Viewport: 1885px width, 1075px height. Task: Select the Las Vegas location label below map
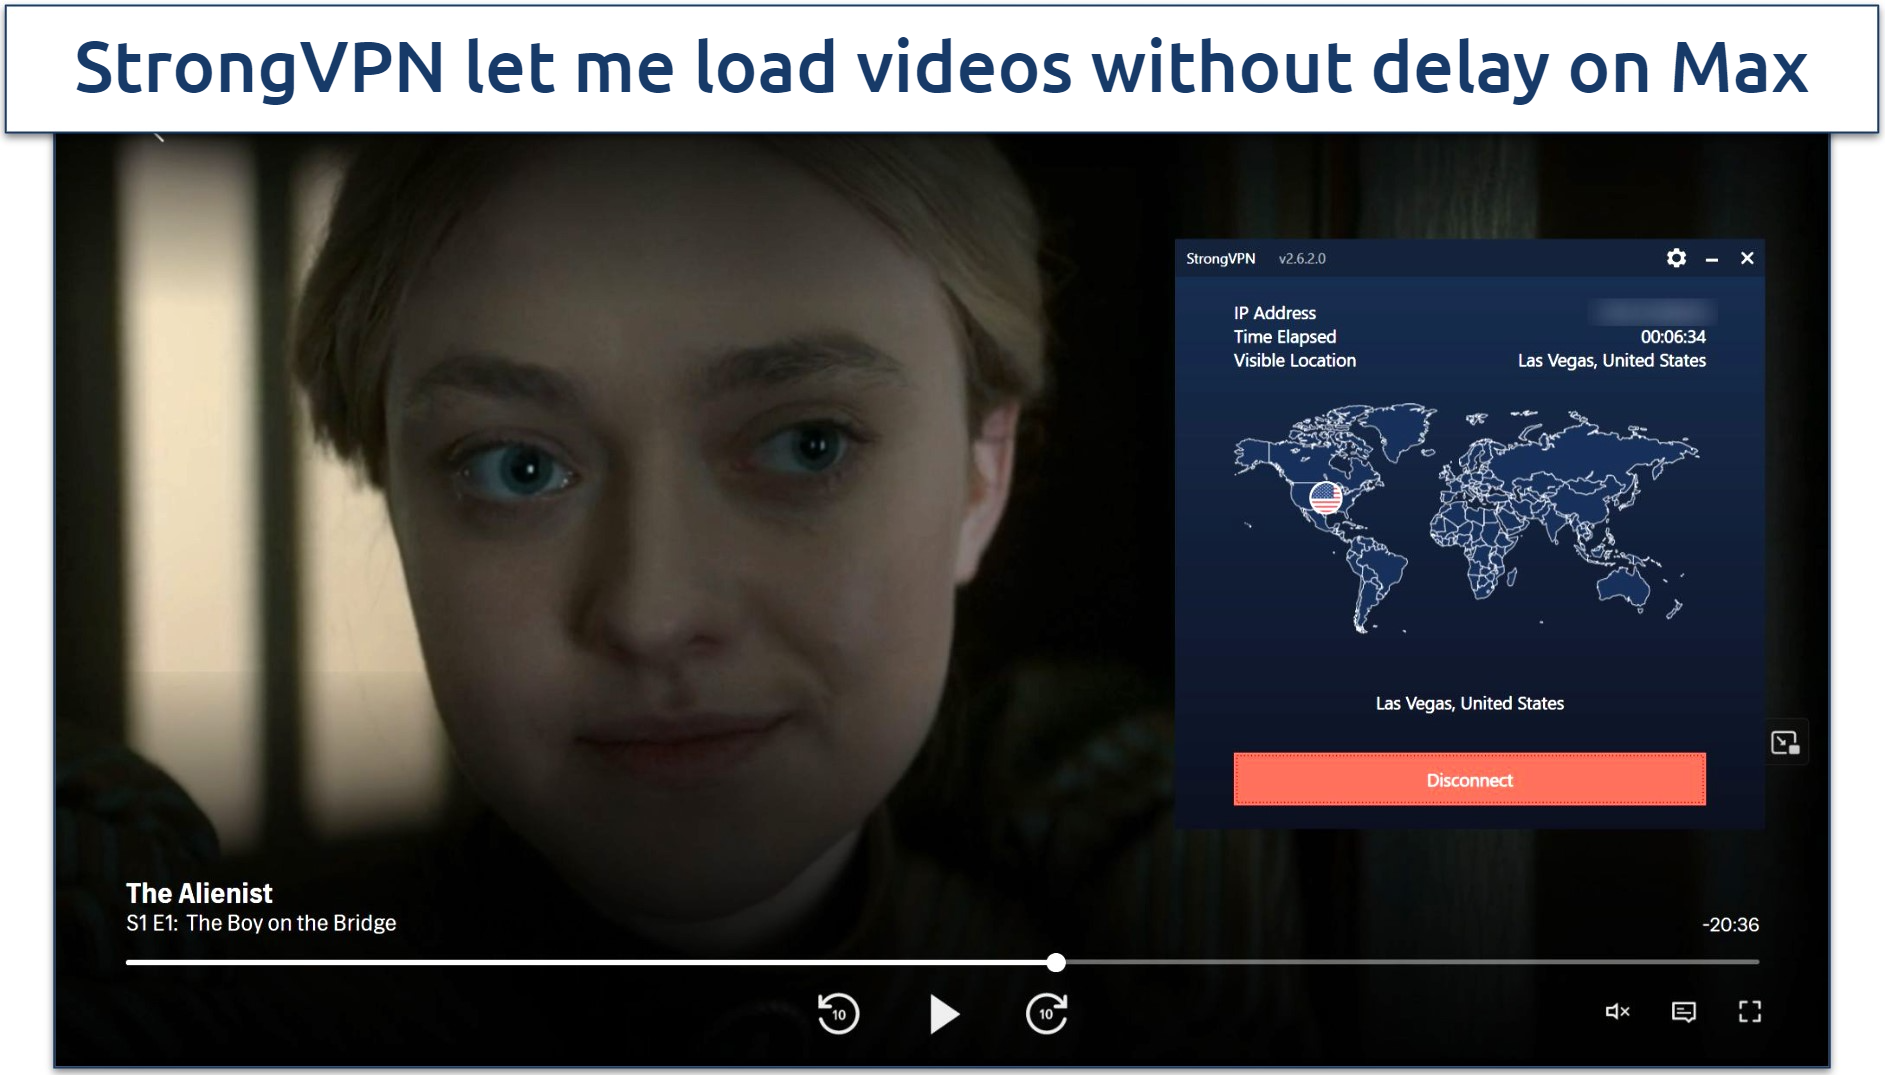point(1469,703)
